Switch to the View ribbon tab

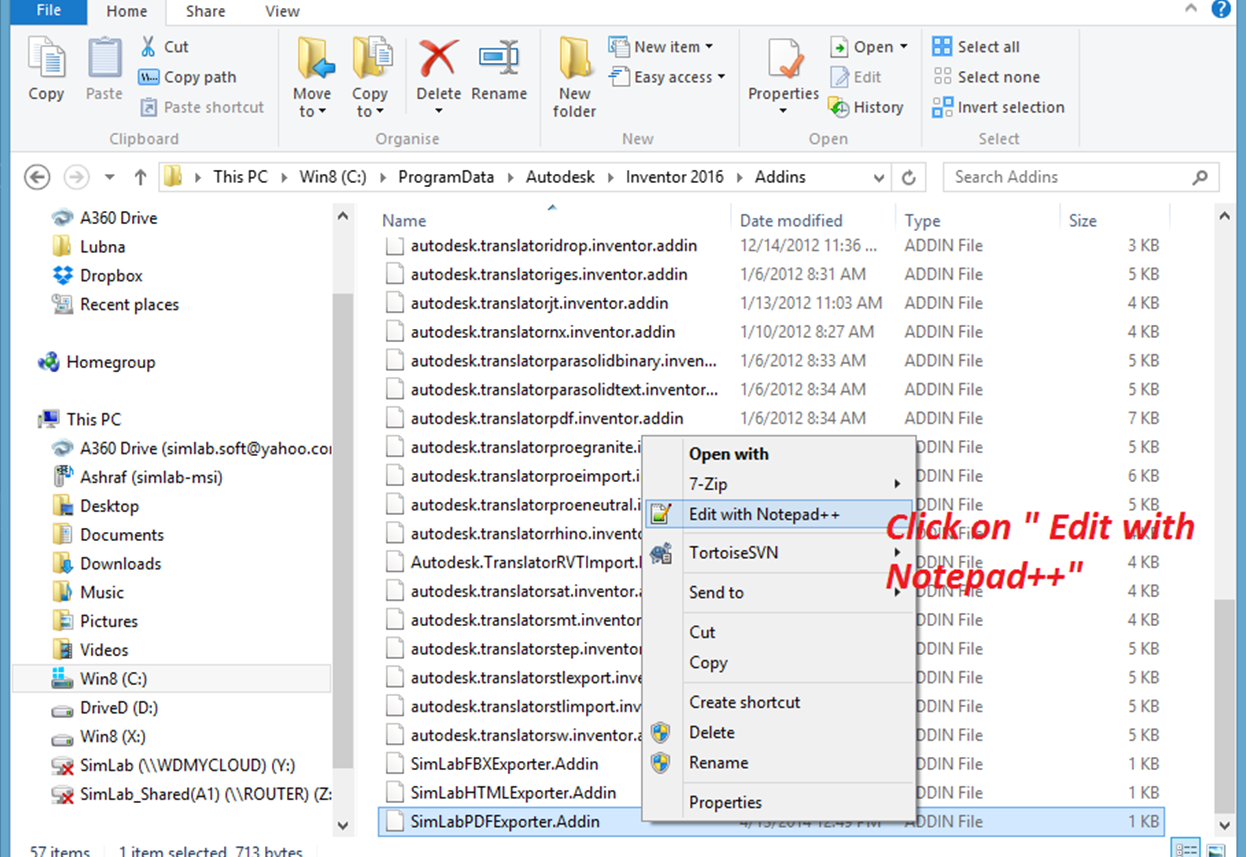tap(282, 12)
